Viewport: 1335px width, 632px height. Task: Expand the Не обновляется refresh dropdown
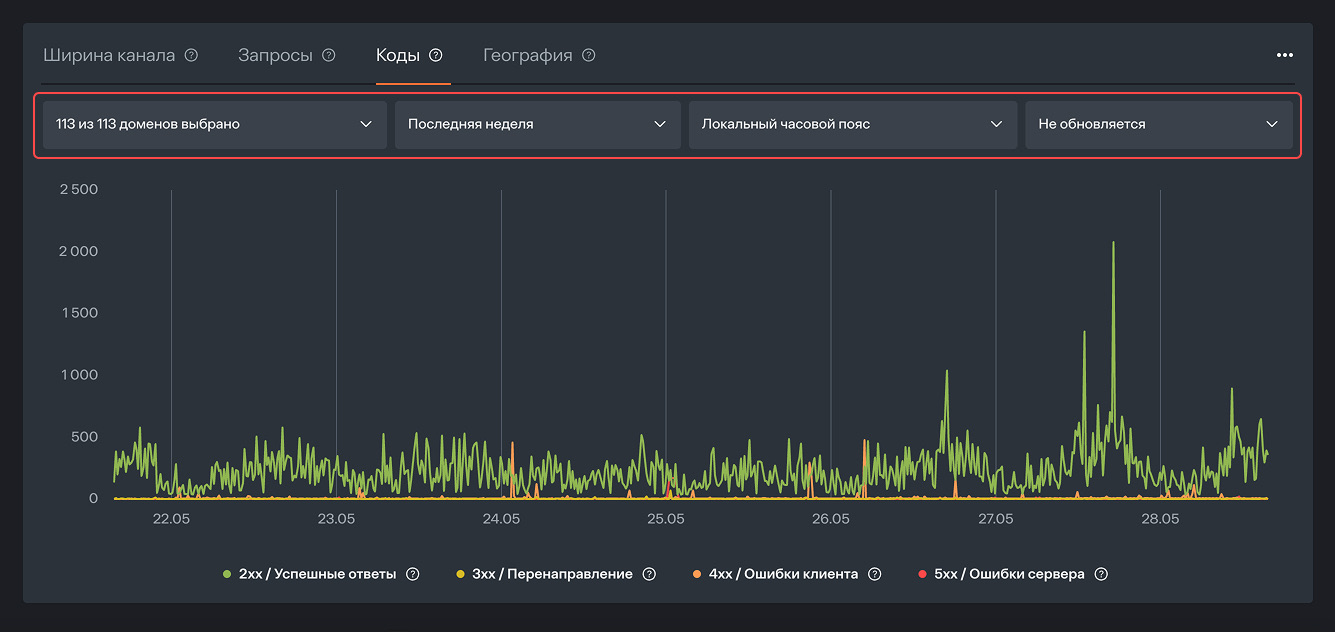[x=1158, y=125]
